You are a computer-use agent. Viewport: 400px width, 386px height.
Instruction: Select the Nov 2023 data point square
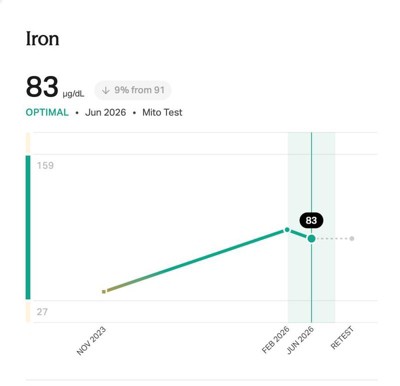tap(104, 292)
